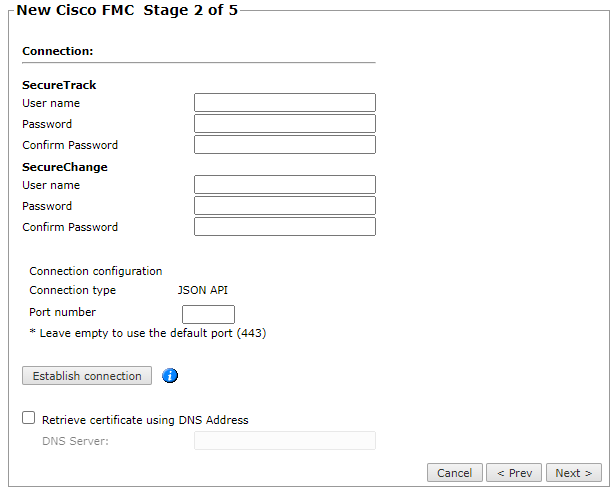Click the DNS Server text field
The height and width of the screenshot is (488, 612).
(284, 441)
